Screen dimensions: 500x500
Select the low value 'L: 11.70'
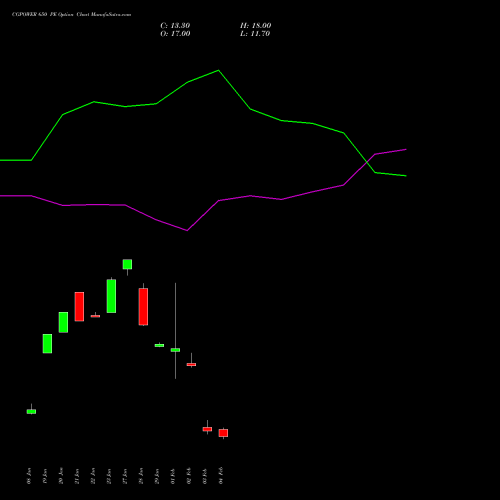tap(255, 34)
